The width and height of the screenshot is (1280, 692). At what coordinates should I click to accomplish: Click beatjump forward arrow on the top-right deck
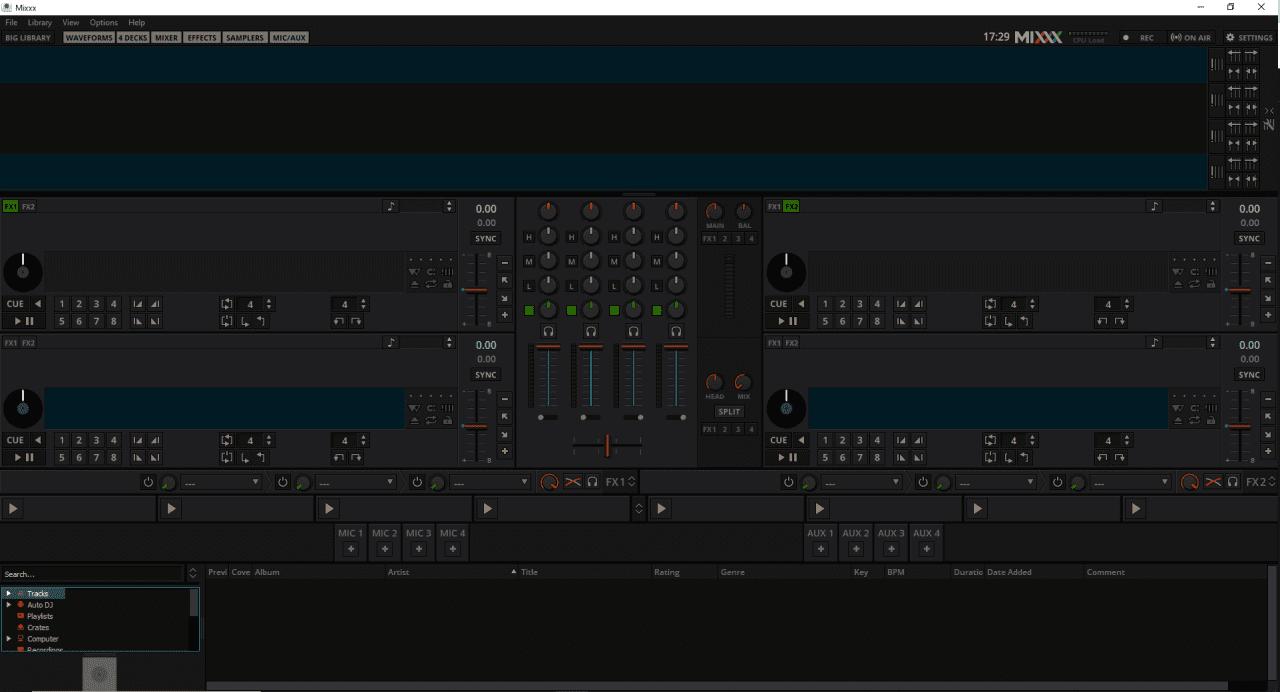[x=1120, y=321]
